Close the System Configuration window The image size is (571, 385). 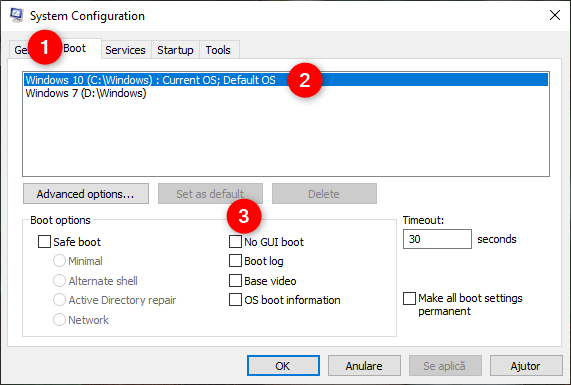coord(555,15)
